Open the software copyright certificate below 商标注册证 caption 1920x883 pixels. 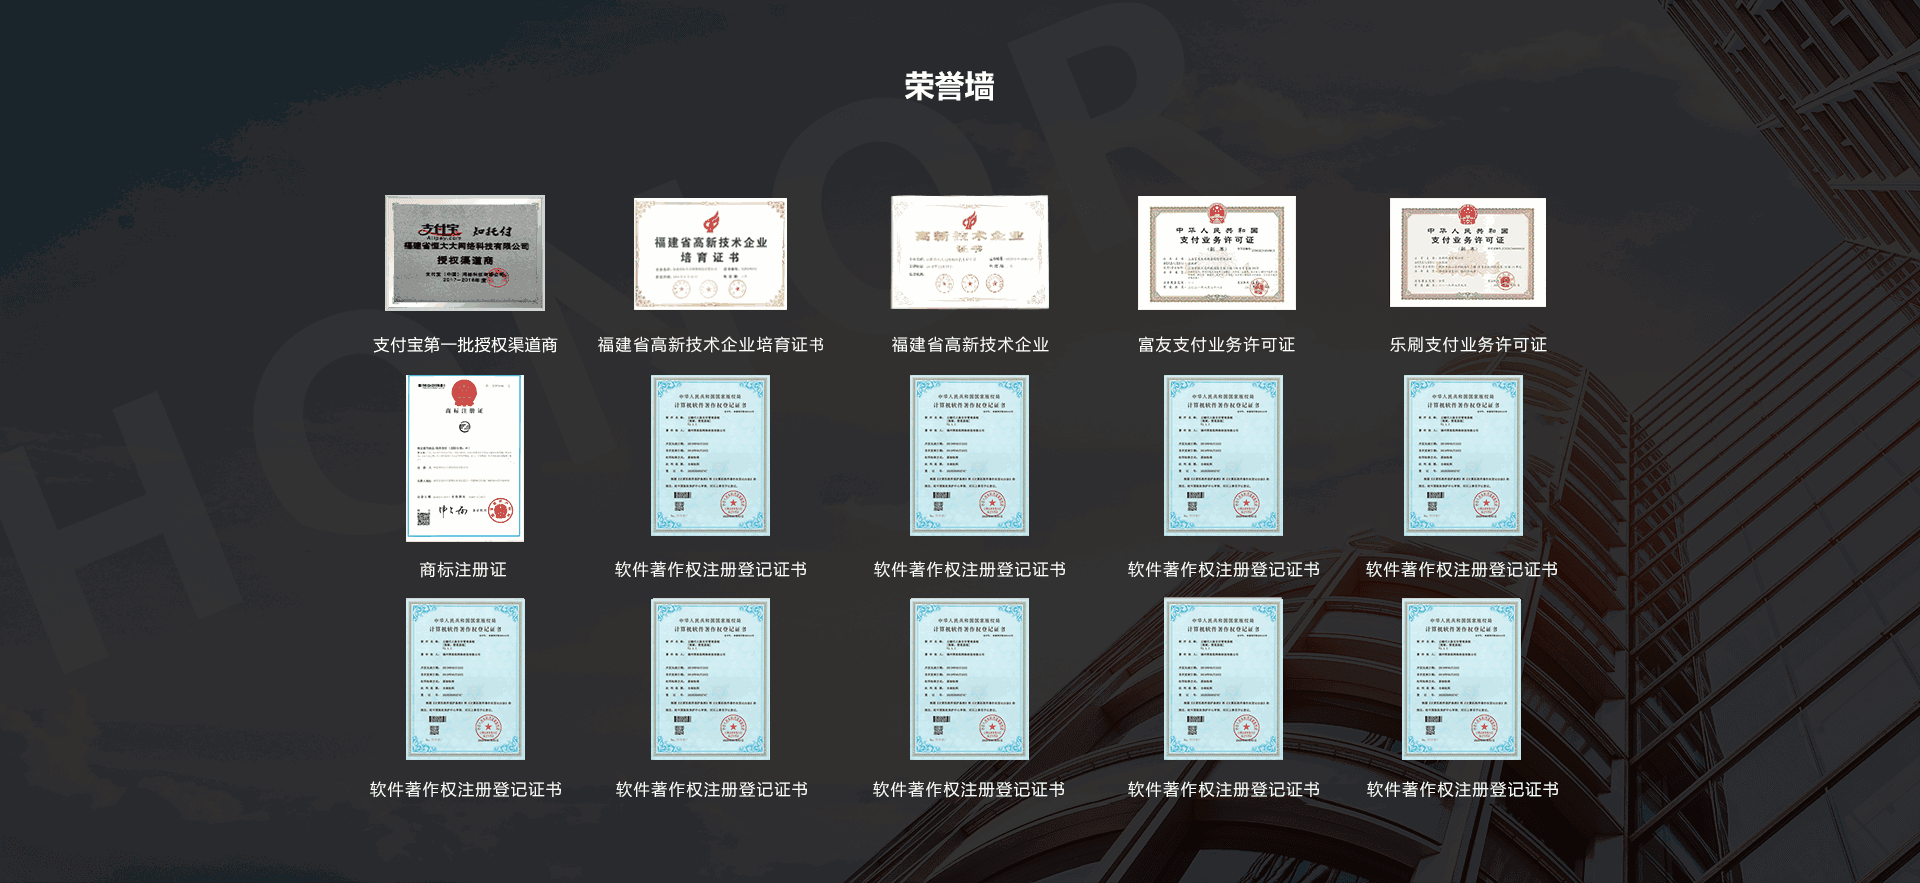point(465,679)
